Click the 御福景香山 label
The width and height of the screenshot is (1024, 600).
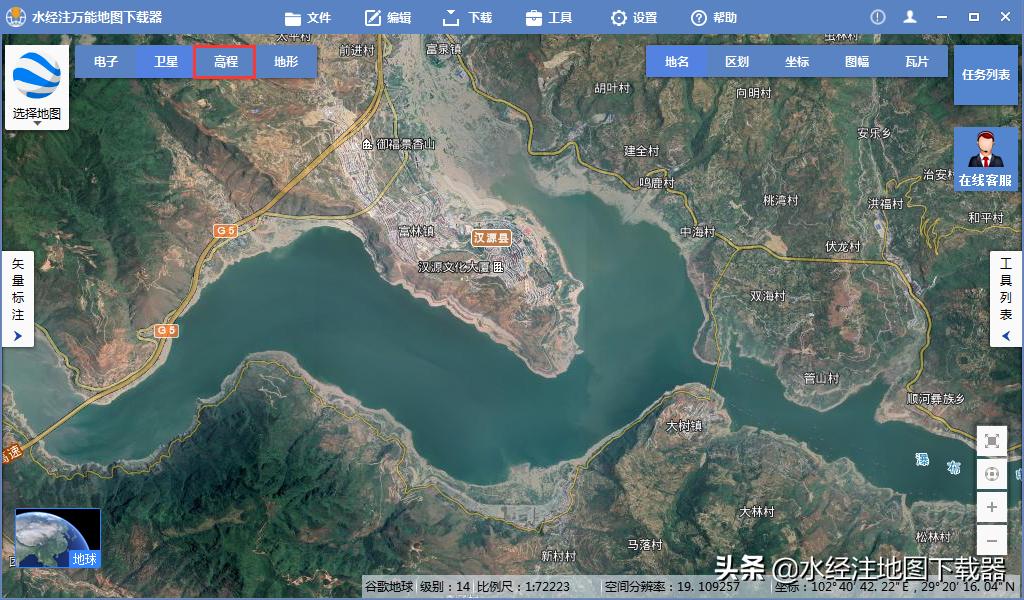click(405, 144)
